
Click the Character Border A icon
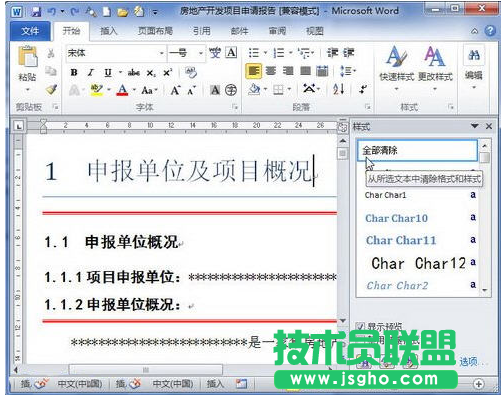click(231, 53)
